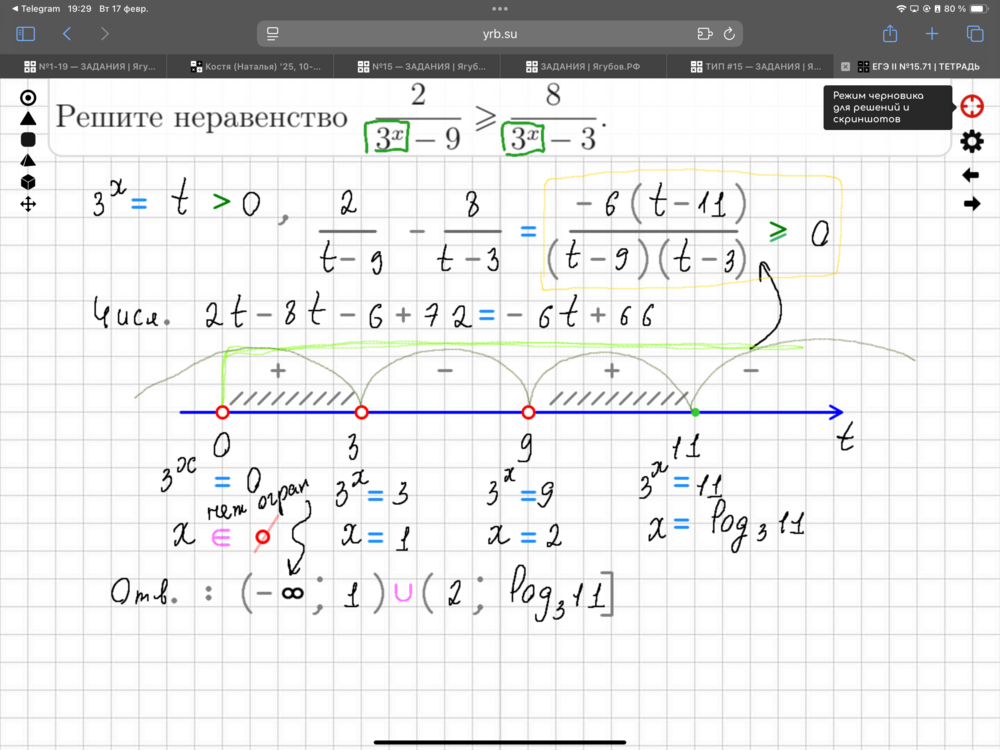
Task: Select the rounded square shape tool
Action: click(28, 139)
